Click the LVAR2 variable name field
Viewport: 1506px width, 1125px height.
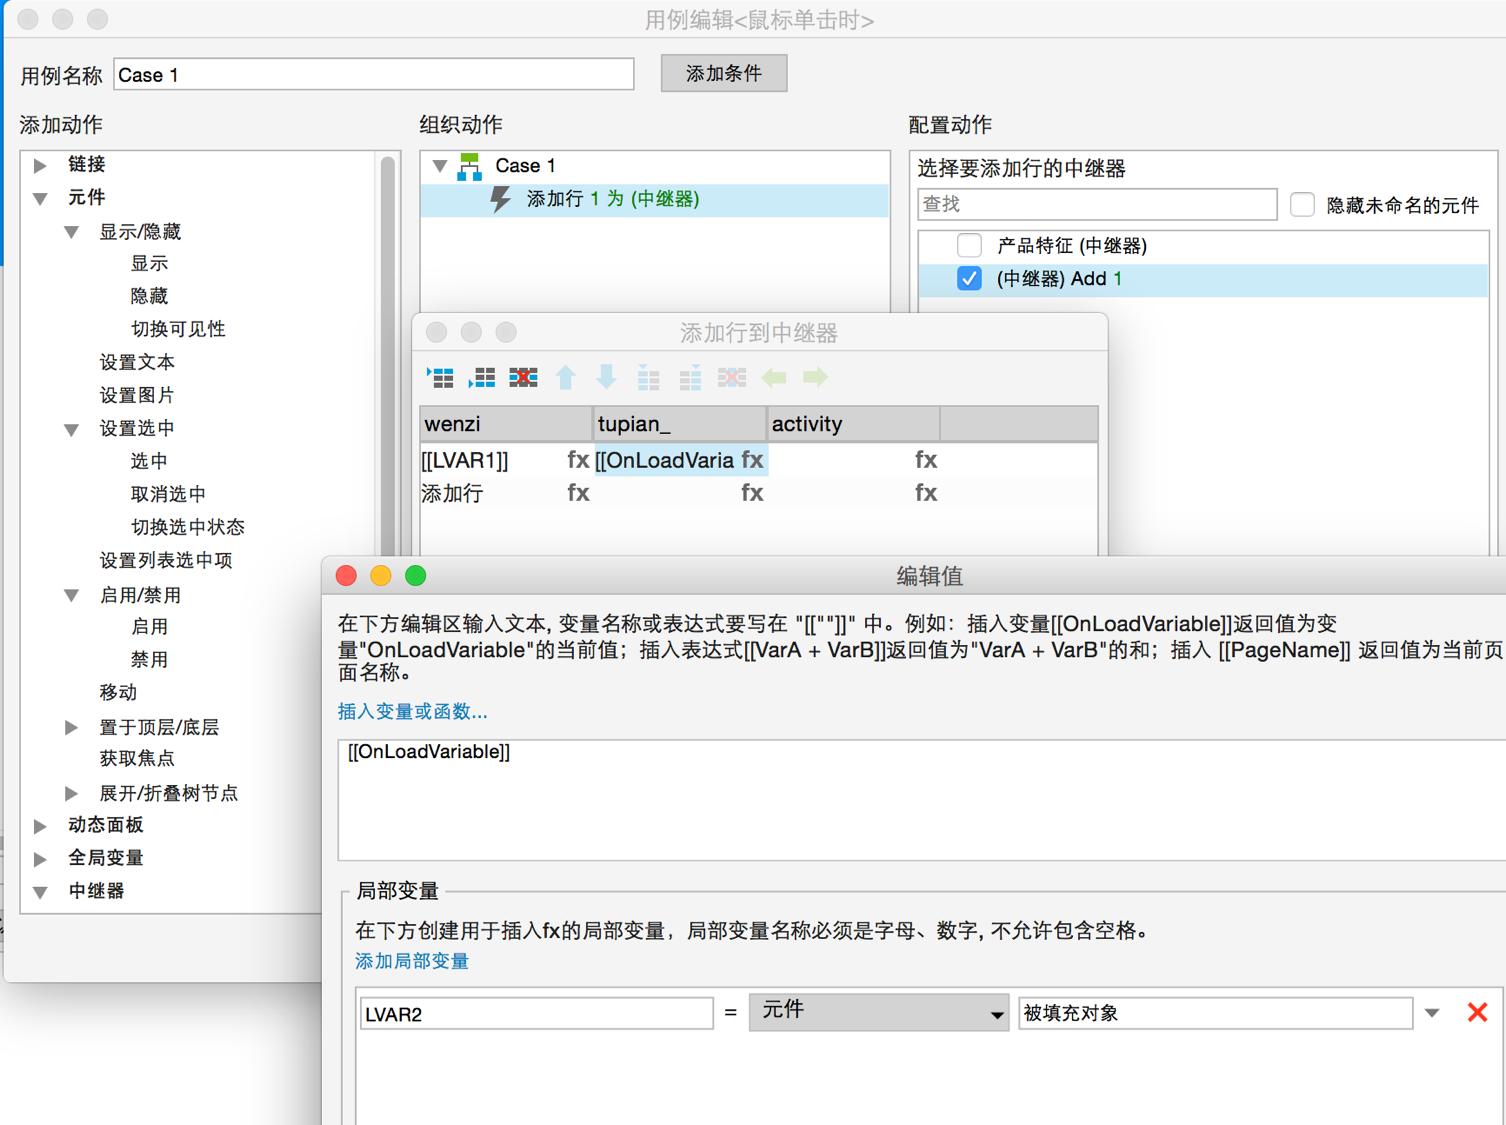536,1014
